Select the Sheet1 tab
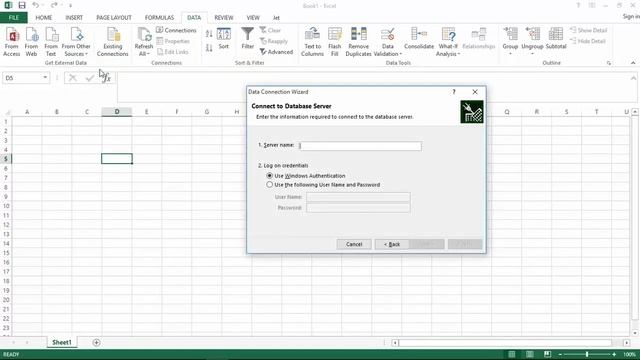 coord(62,342)
